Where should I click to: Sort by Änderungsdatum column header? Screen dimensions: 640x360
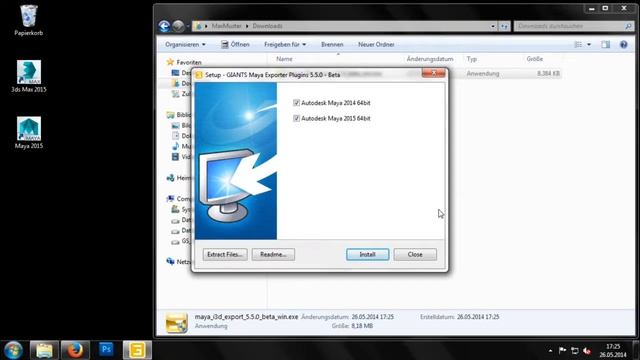click(x=430, y=59)
